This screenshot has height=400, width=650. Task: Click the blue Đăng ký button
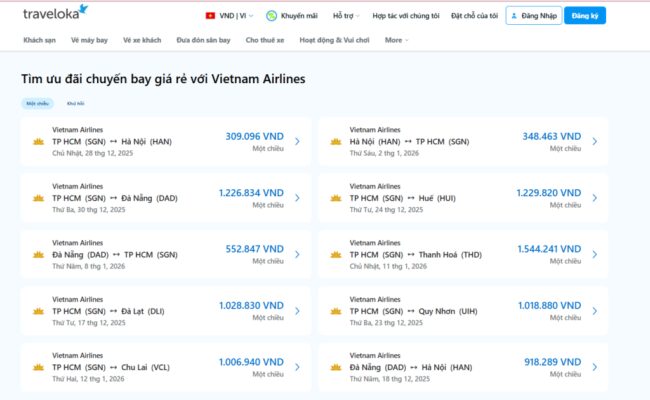click(585, 16)
